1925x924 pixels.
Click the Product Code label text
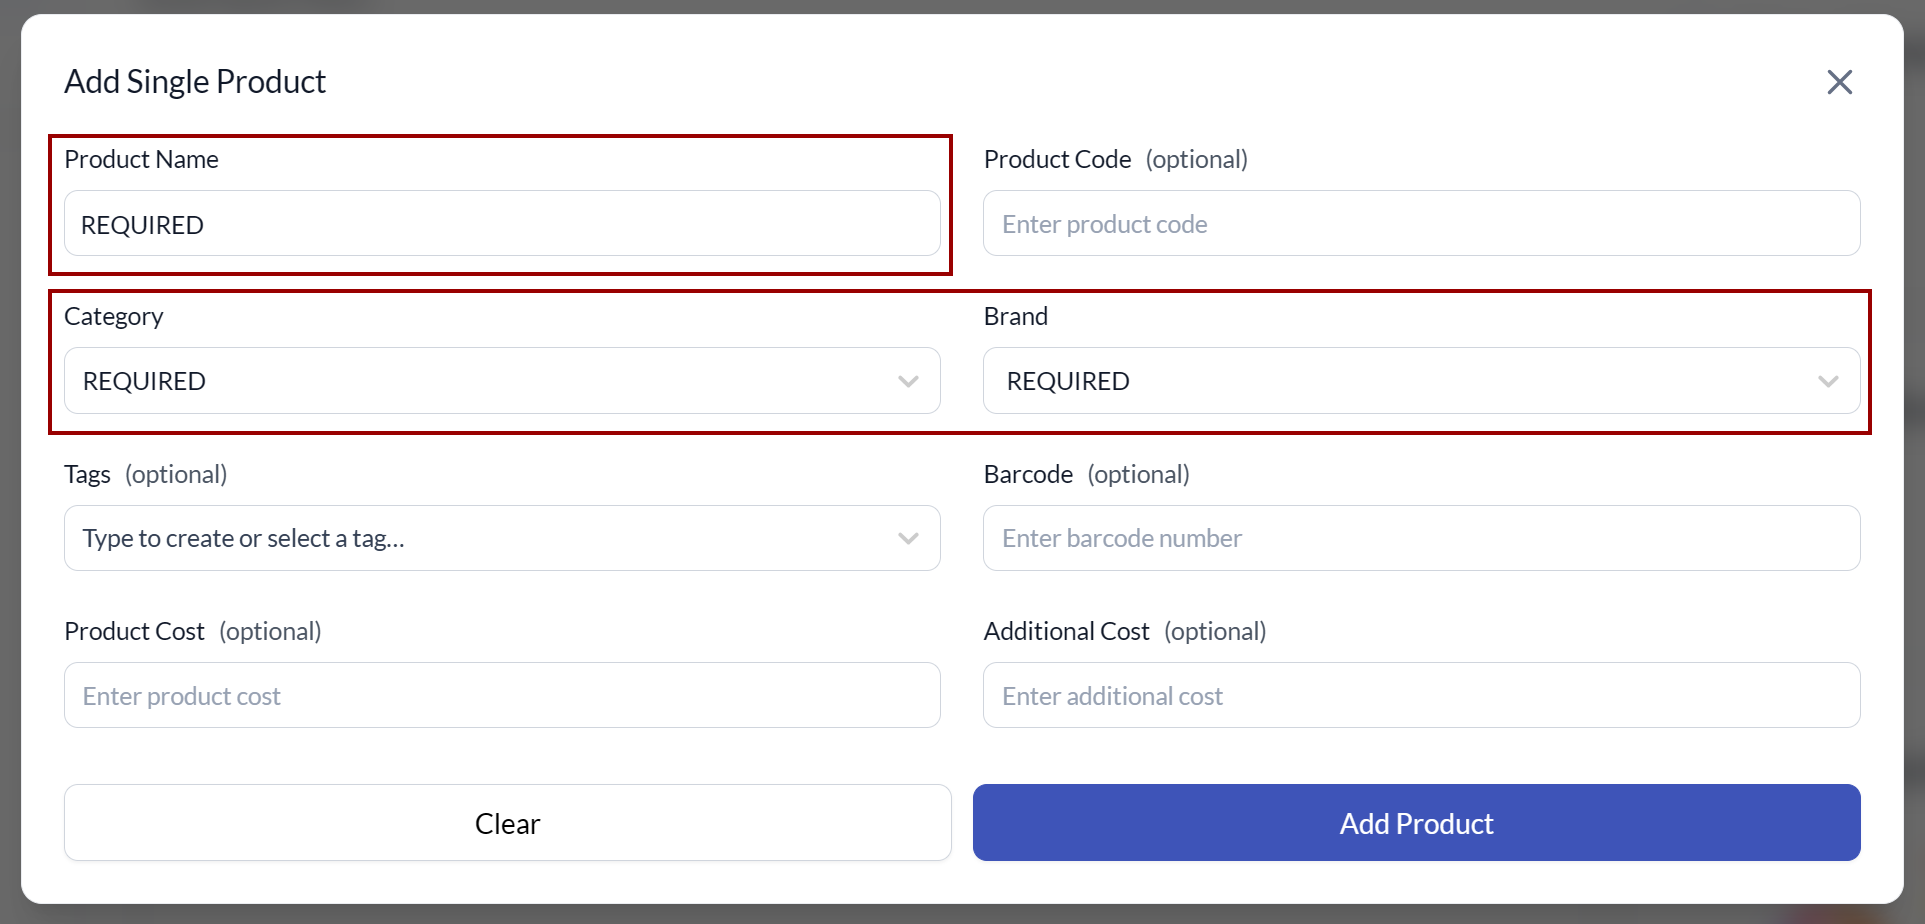1057,160
